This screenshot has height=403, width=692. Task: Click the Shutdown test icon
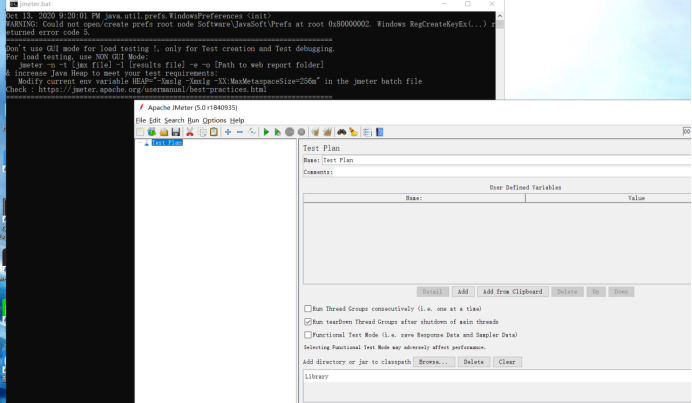pos(301,132)
